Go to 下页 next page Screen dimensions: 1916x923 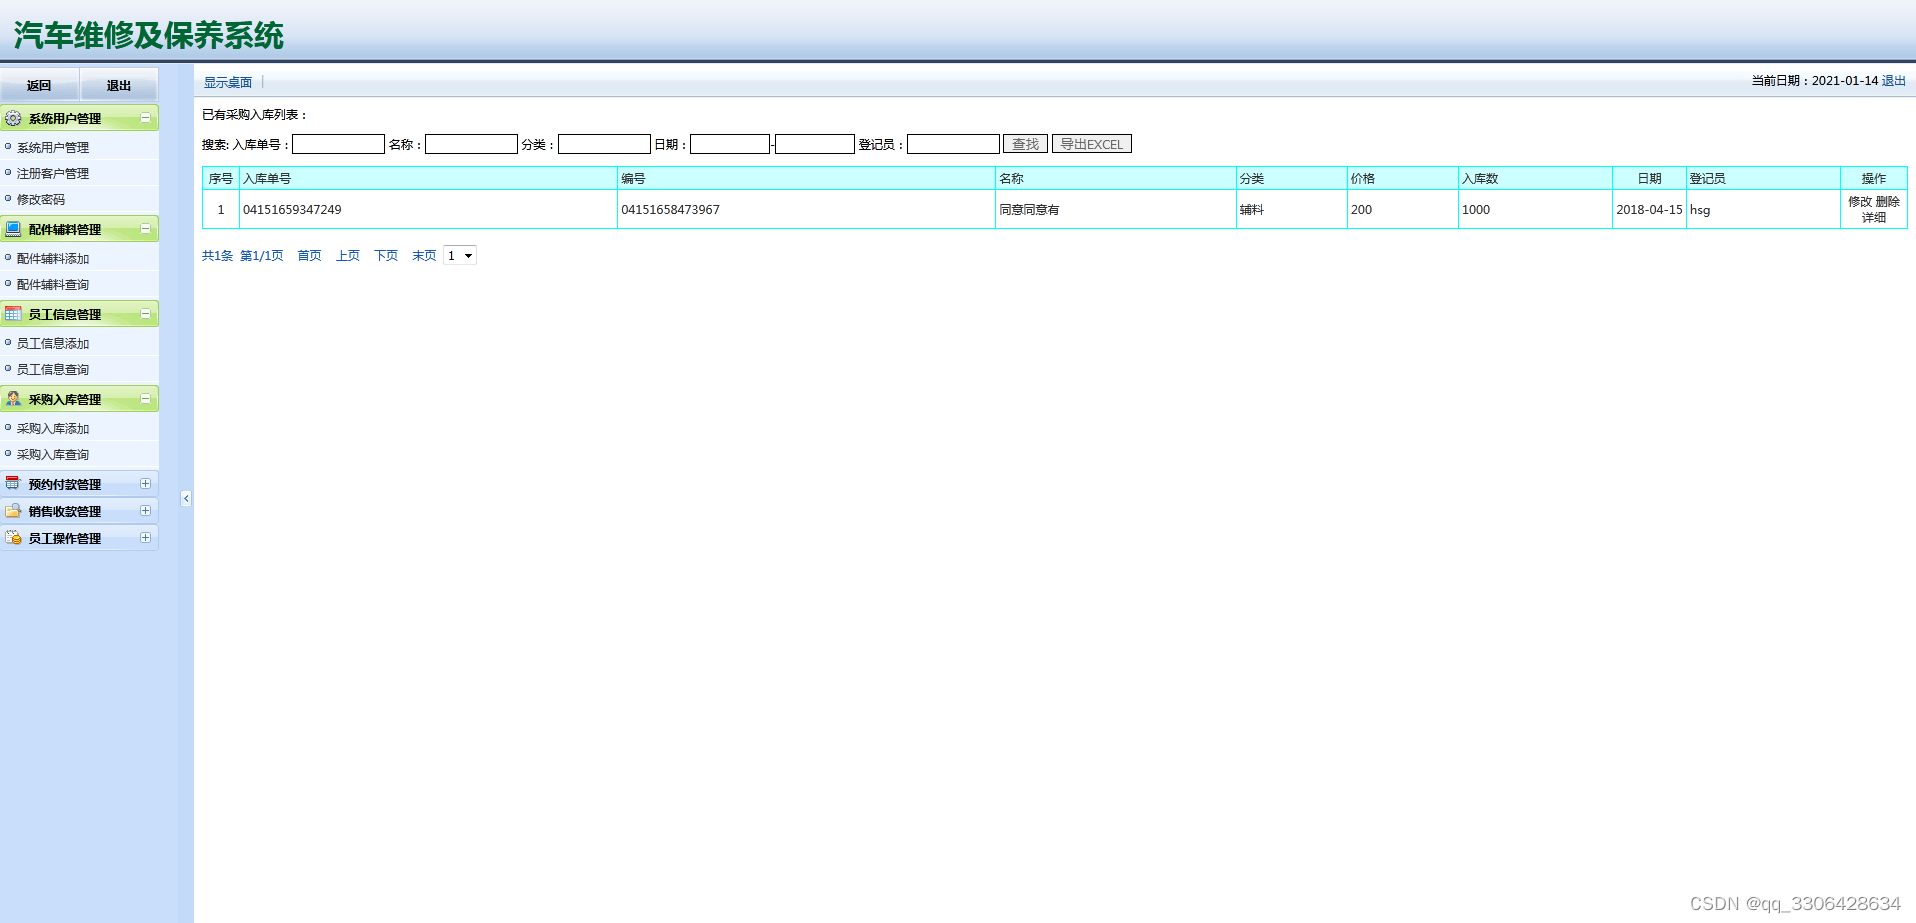386,256
